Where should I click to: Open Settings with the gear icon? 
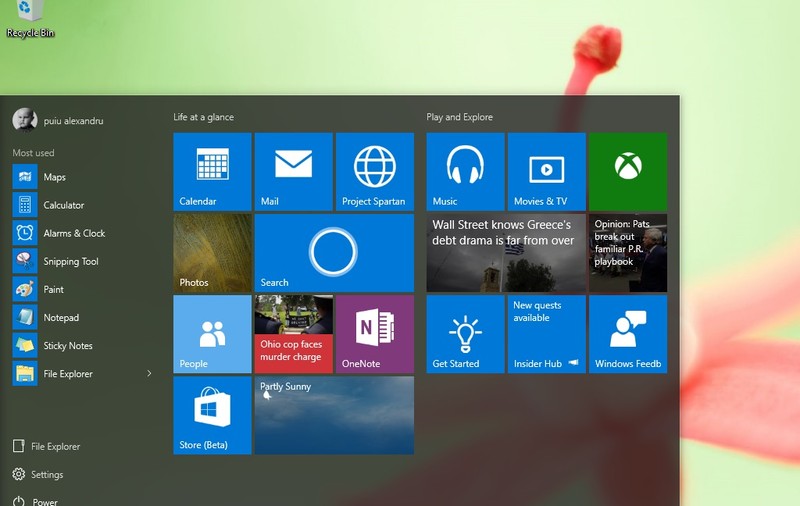point(38,474)
